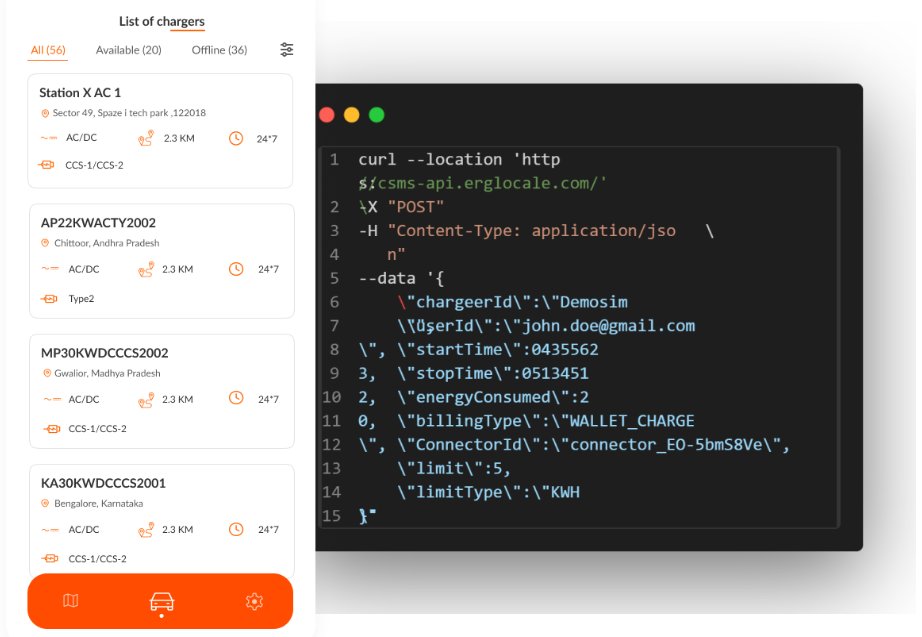Switch to the Offline (36) tab
The height and width of the screenshot is (637, 922).
pos(219,49)
